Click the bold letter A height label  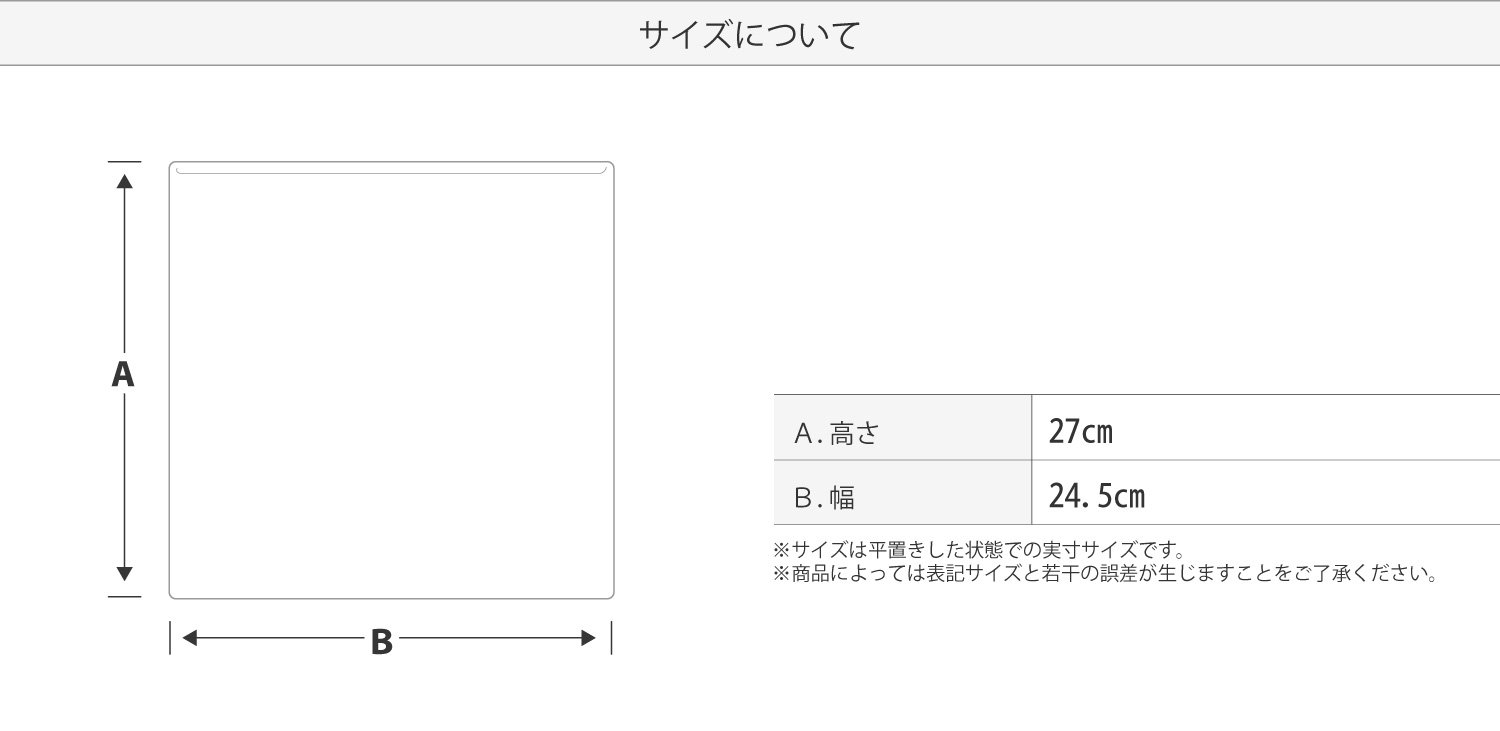pyautogui.click(x=122, y=374)
